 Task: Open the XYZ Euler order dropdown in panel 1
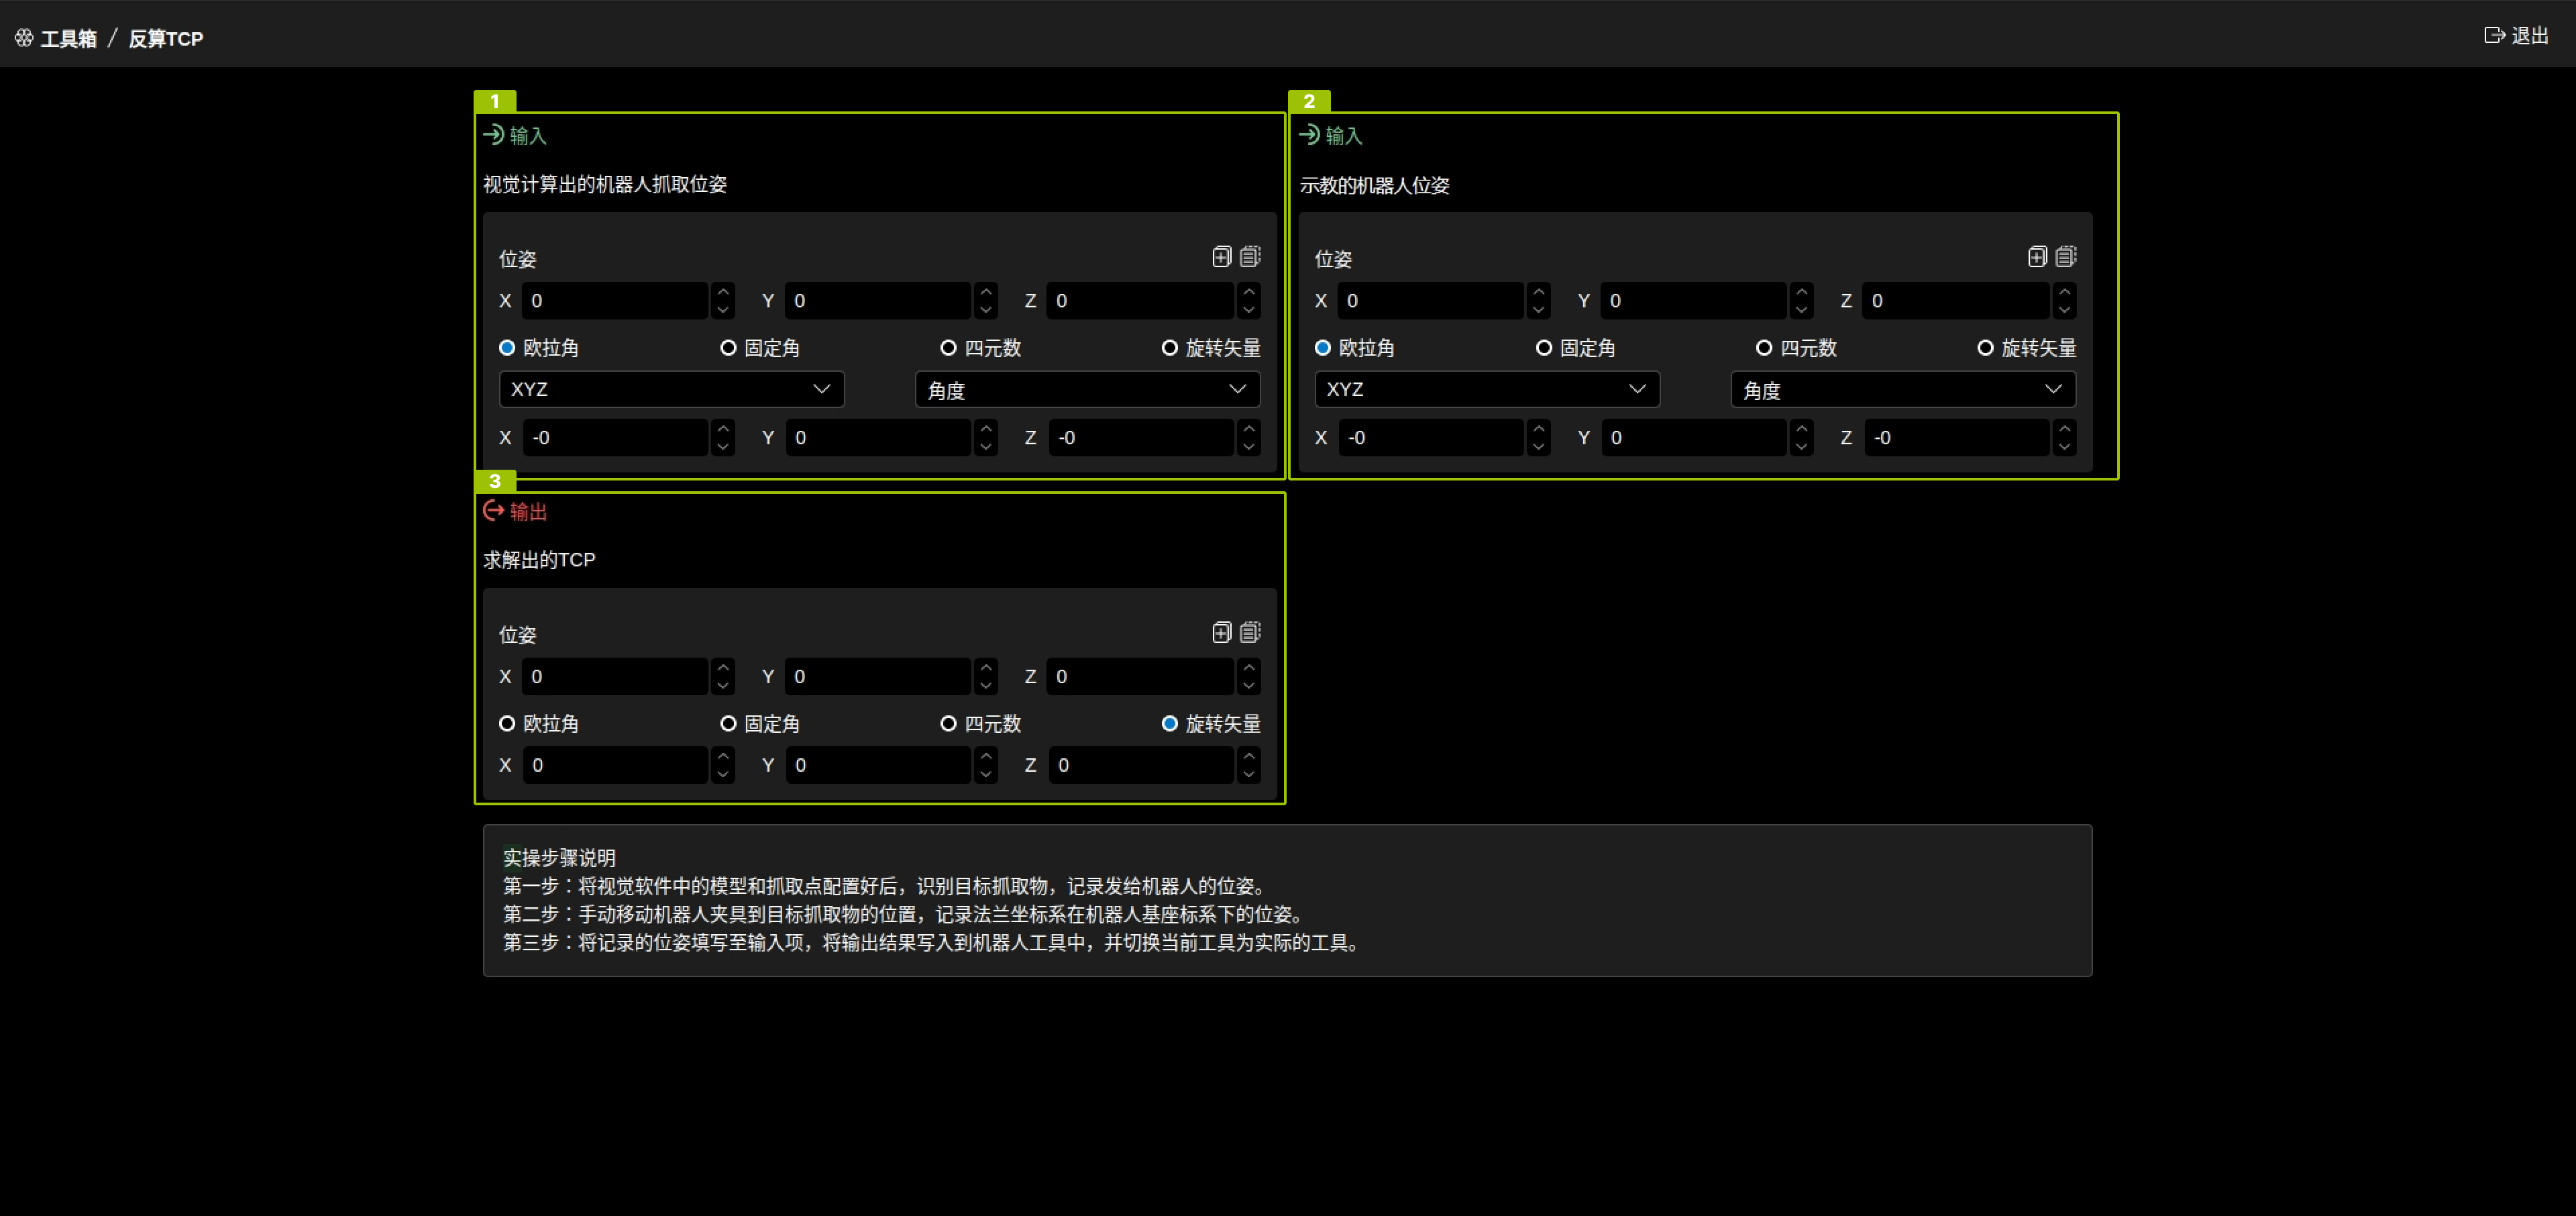(671, 389)
